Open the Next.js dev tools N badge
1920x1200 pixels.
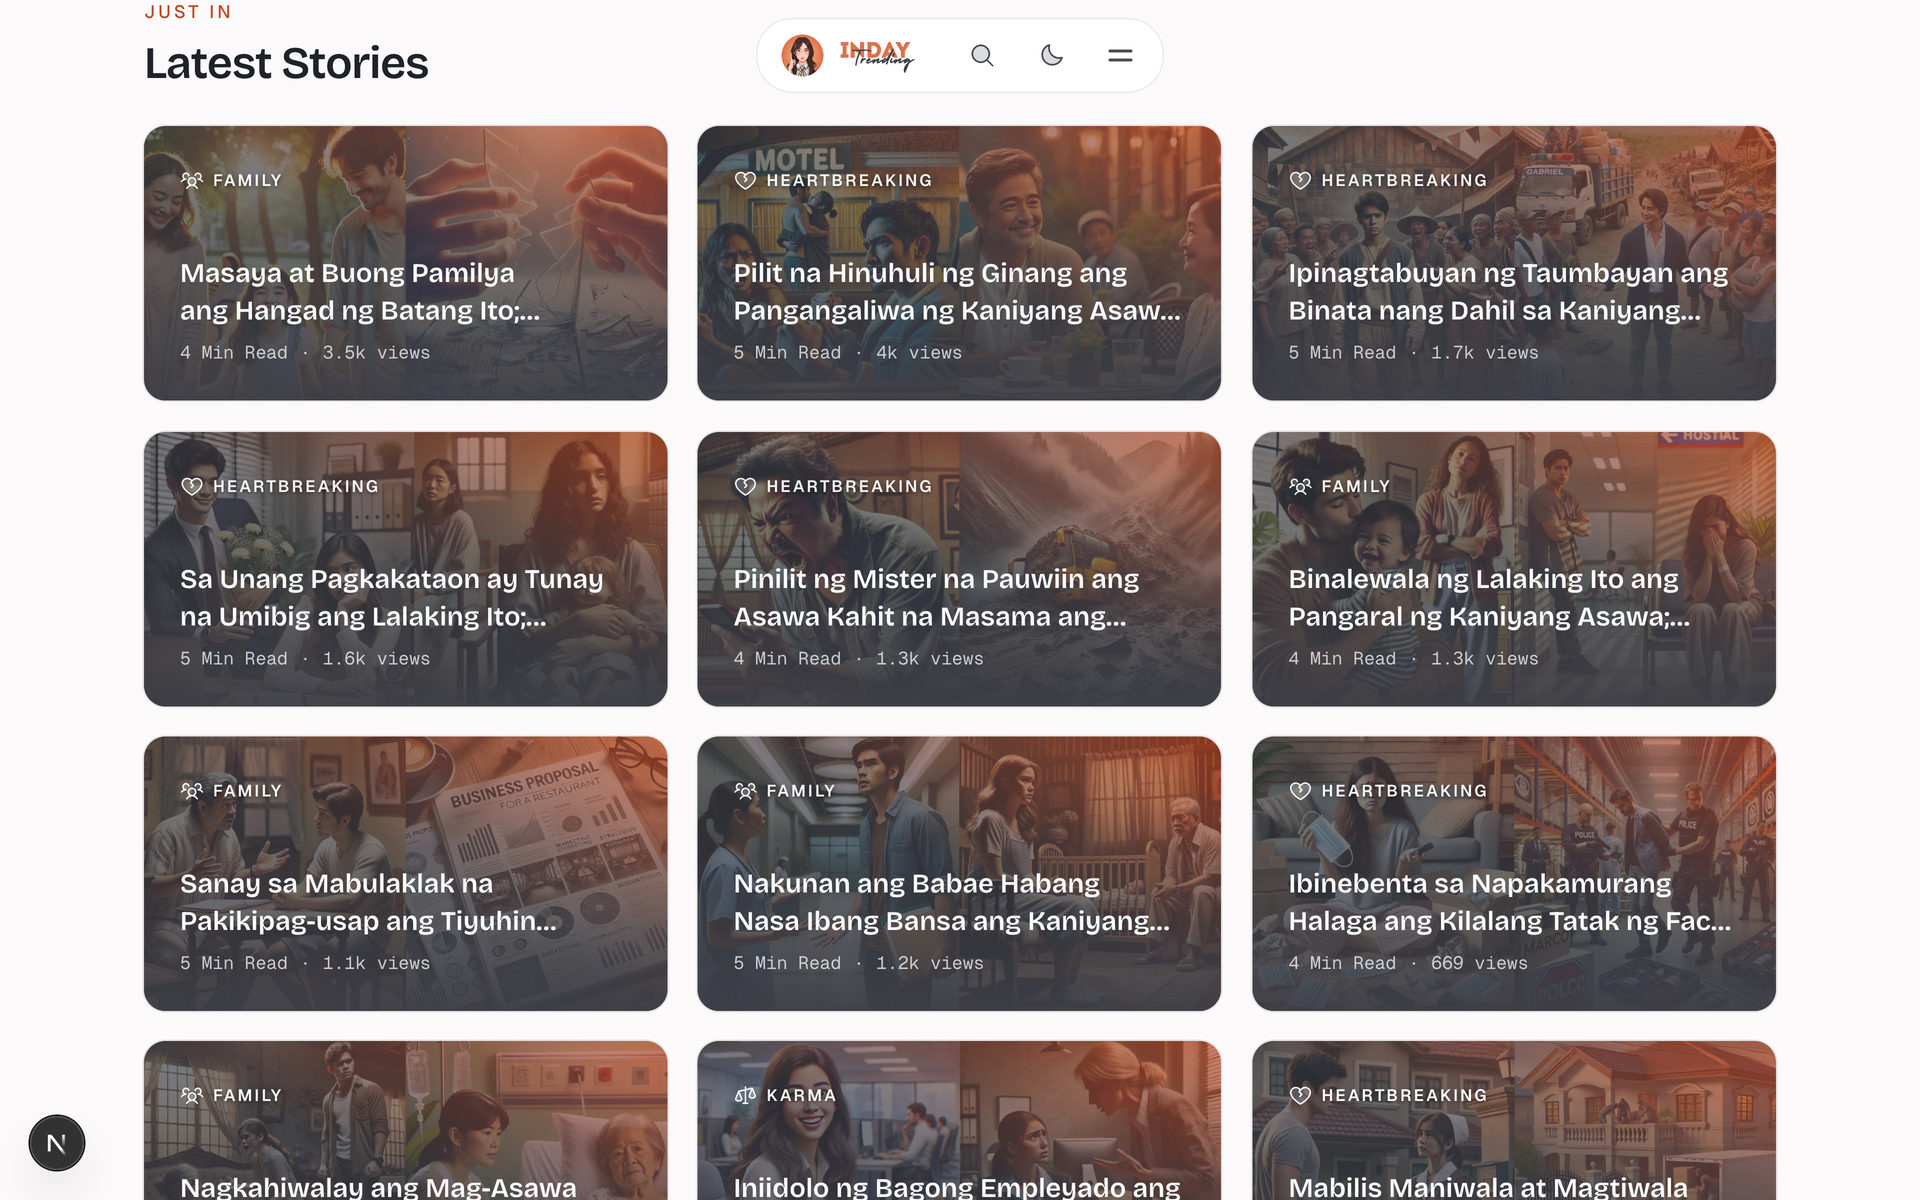tap(57, 1143)
